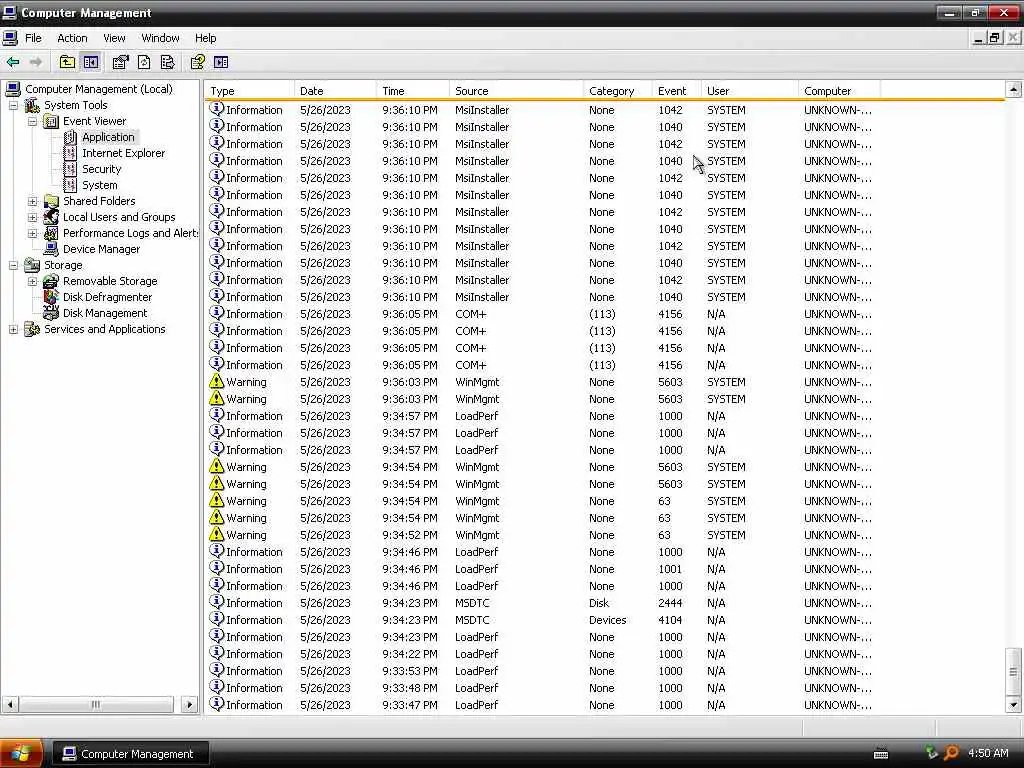Click the information icon of LoadPerf event 1001
This screenshot has width=1024, height=768.
click(x=216, y=568)
